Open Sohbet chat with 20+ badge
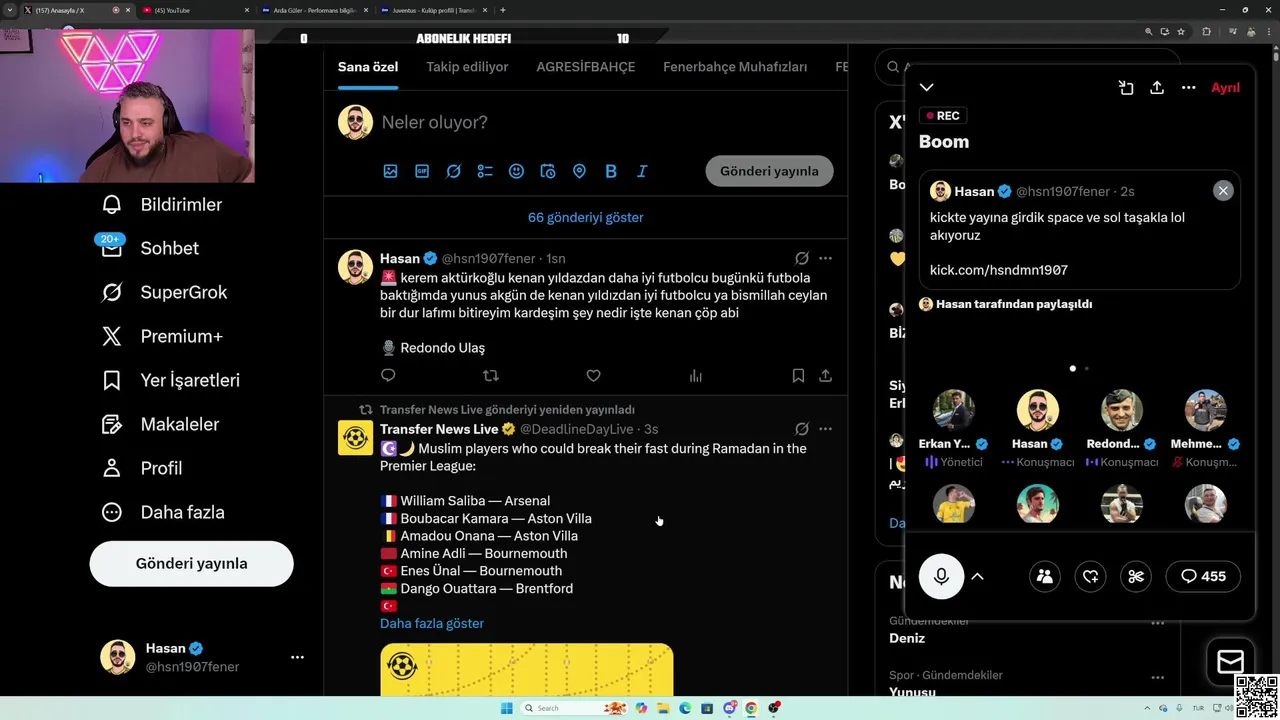Image resolution: width=1280 pixels, height=720 pixels. [x=150, y=248]
